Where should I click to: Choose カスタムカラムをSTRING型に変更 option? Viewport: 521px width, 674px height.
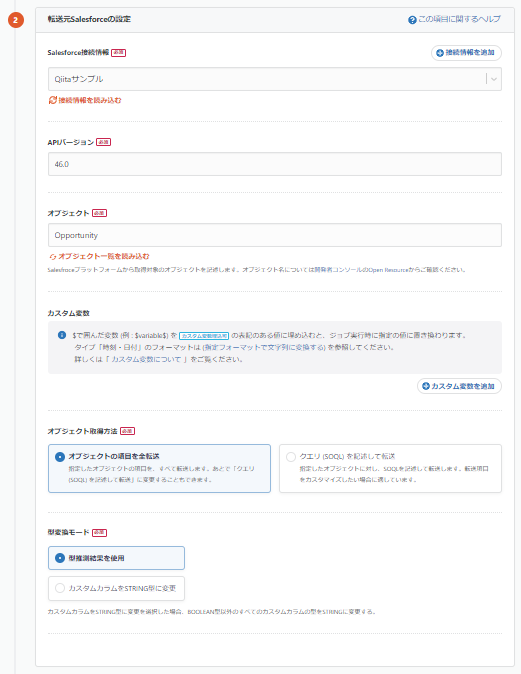coord(116,588)
